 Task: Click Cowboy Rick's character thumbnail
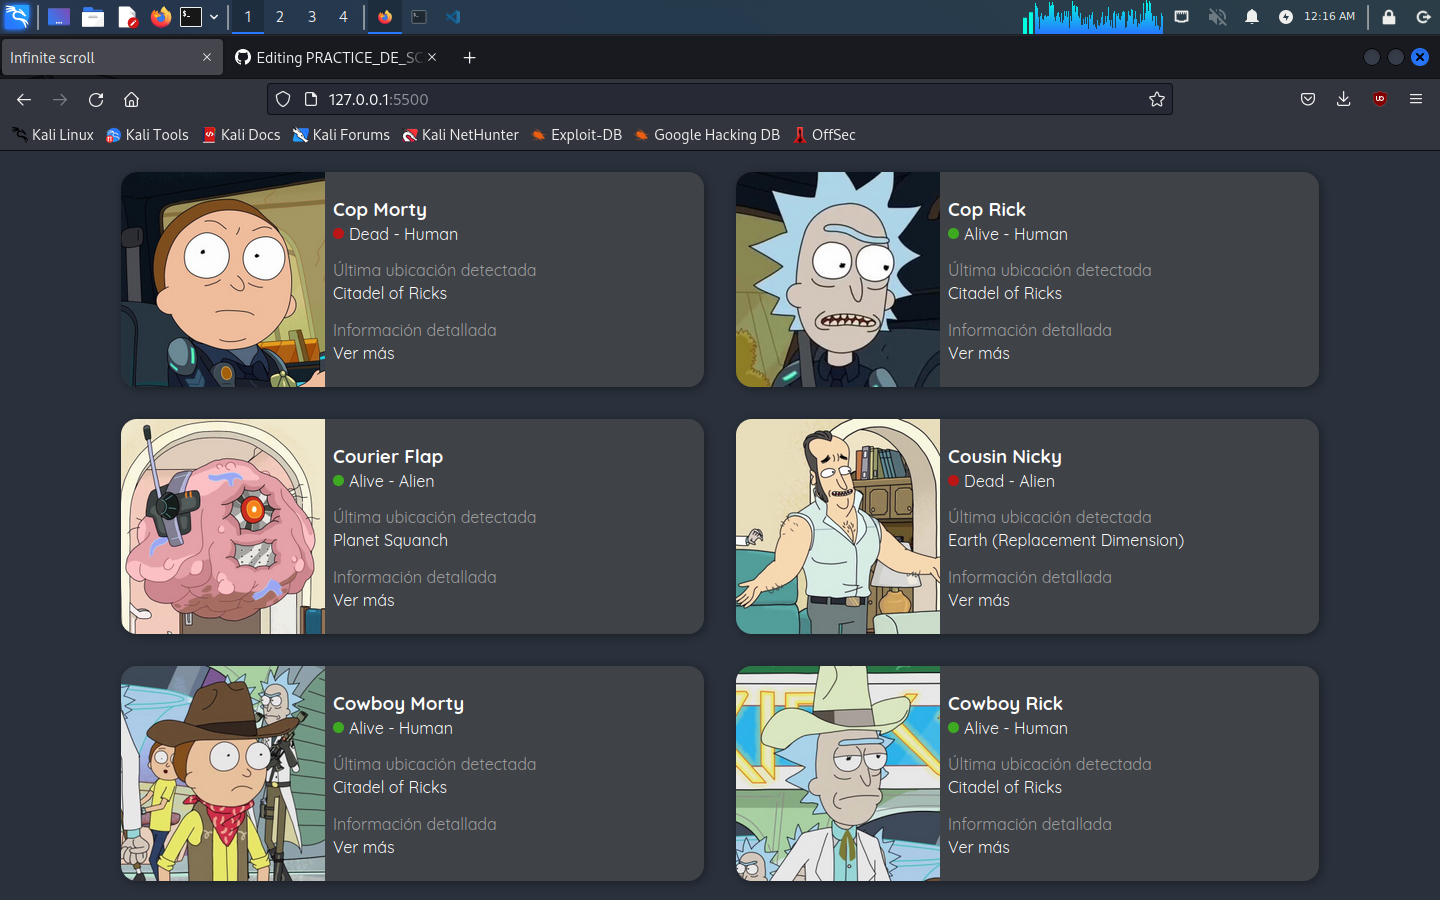point(837,773)
